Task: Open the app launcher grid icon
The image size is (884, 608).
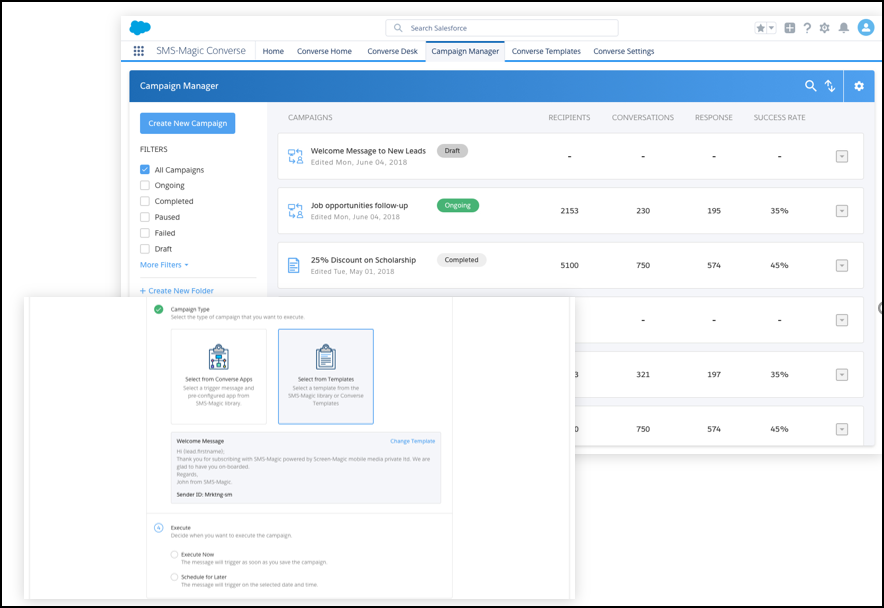Action: click(139, 51)
